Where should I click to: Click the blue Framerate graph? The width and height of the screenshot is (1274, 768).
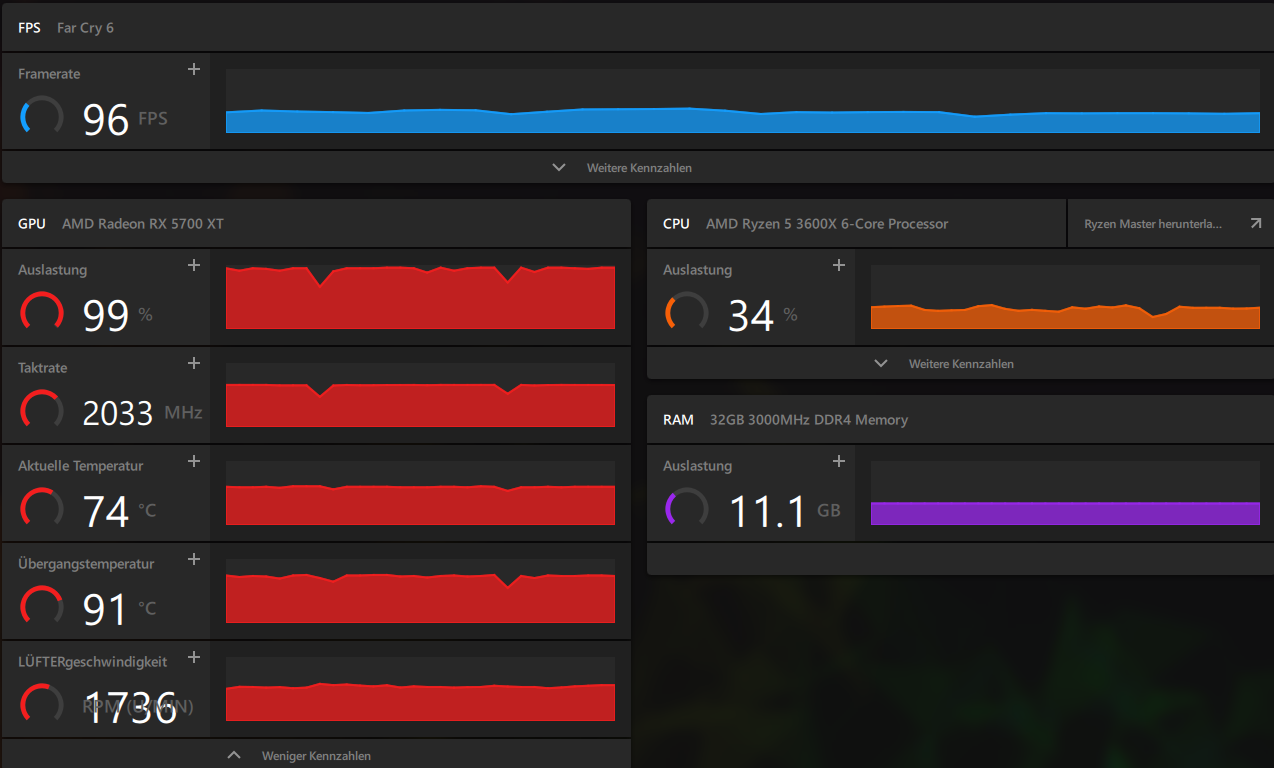point(743,101)
